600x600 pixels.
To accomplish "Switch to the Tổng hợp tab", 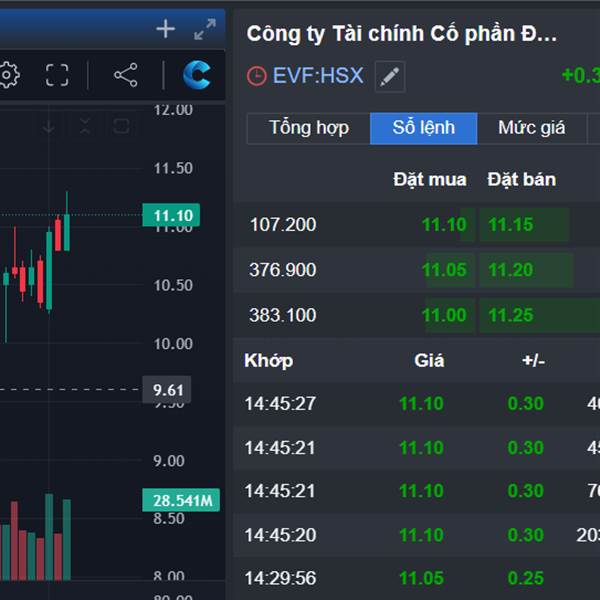I will (309, 128).
